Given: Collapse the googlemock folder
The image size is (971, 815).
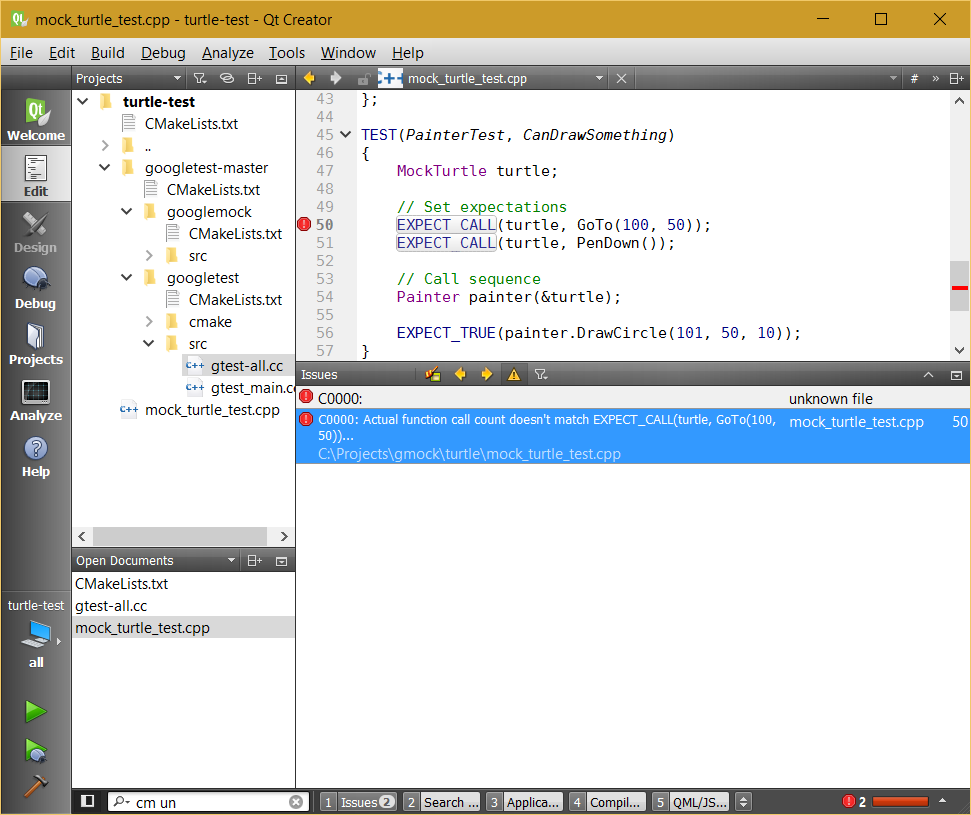Looking at the screenshot, I should [127, 211].
